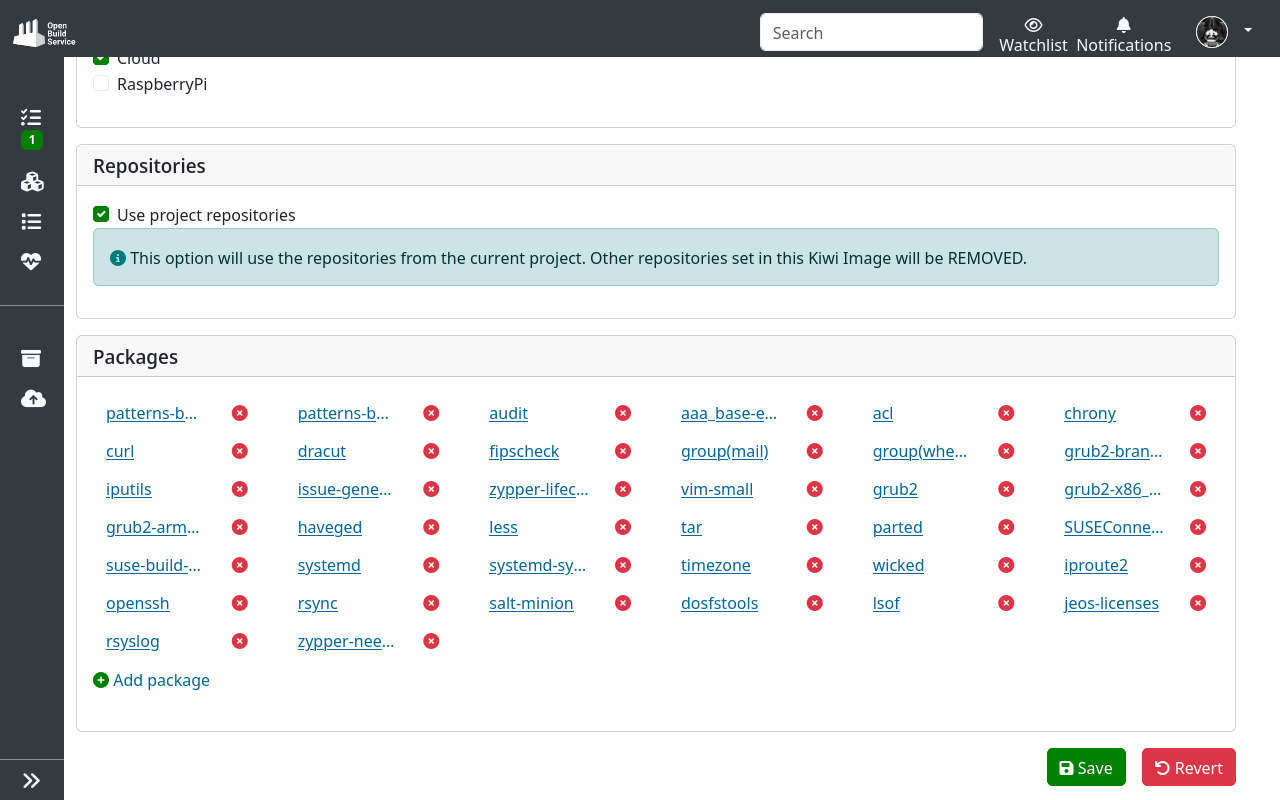Uncheck the Cloud checkbox

tap(100, 58)
